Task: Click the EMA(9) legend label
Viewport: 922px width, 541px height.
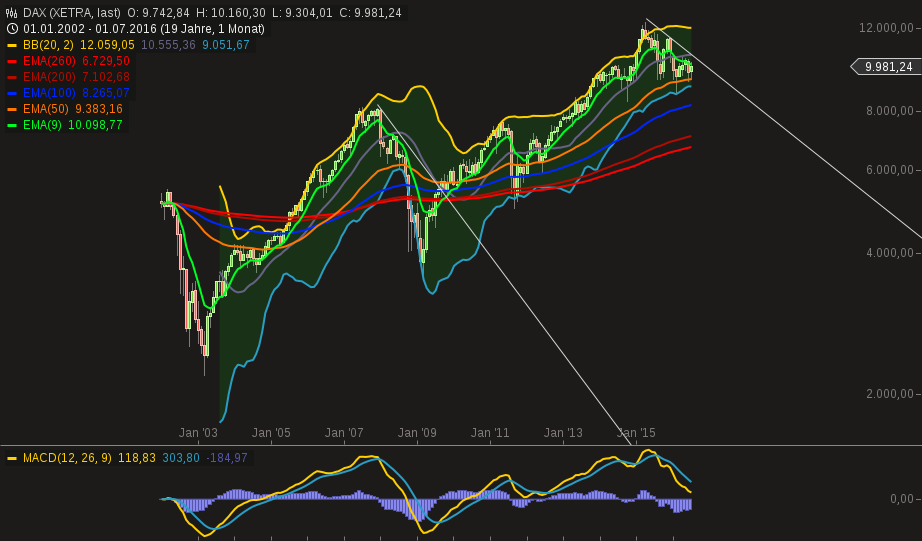Action: click(42, 125)
